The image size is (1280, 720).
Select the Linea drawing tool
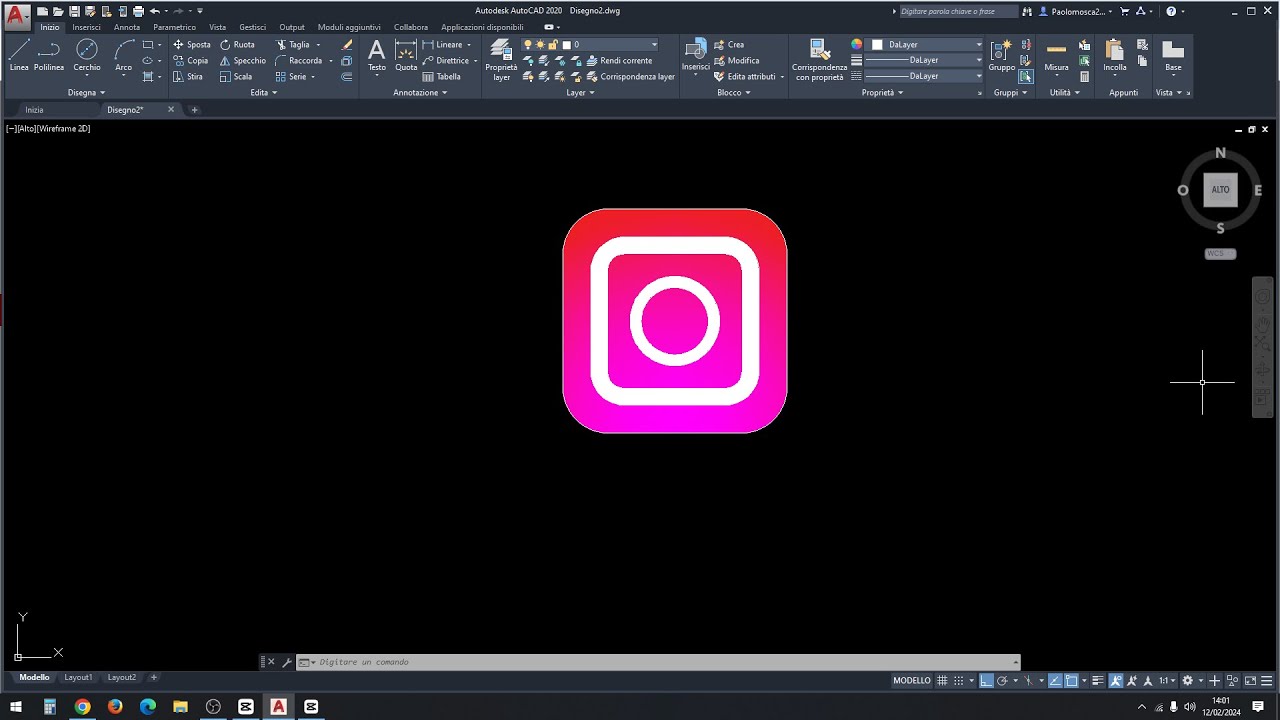click(19, 55)
